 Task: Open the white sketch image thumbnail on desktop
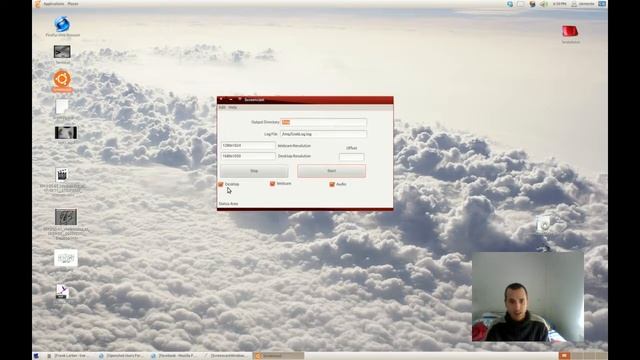click(66, 258)
